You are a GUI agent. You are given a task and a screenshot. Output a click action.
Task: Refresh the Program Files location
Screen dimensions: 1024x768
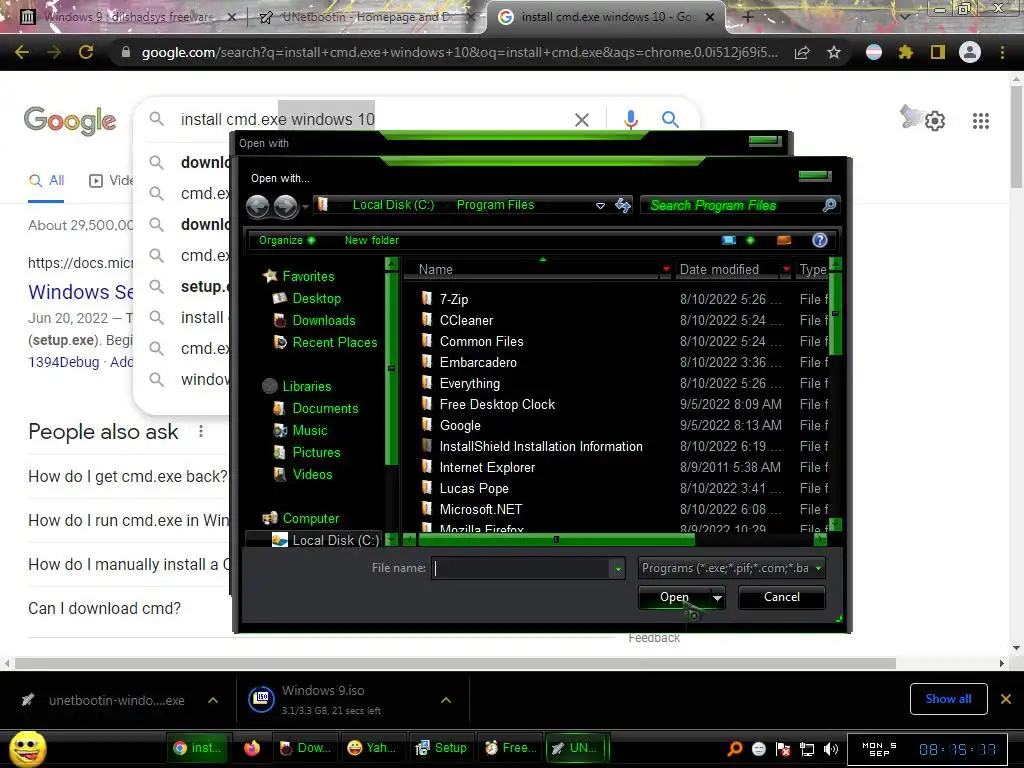[623, 205]
